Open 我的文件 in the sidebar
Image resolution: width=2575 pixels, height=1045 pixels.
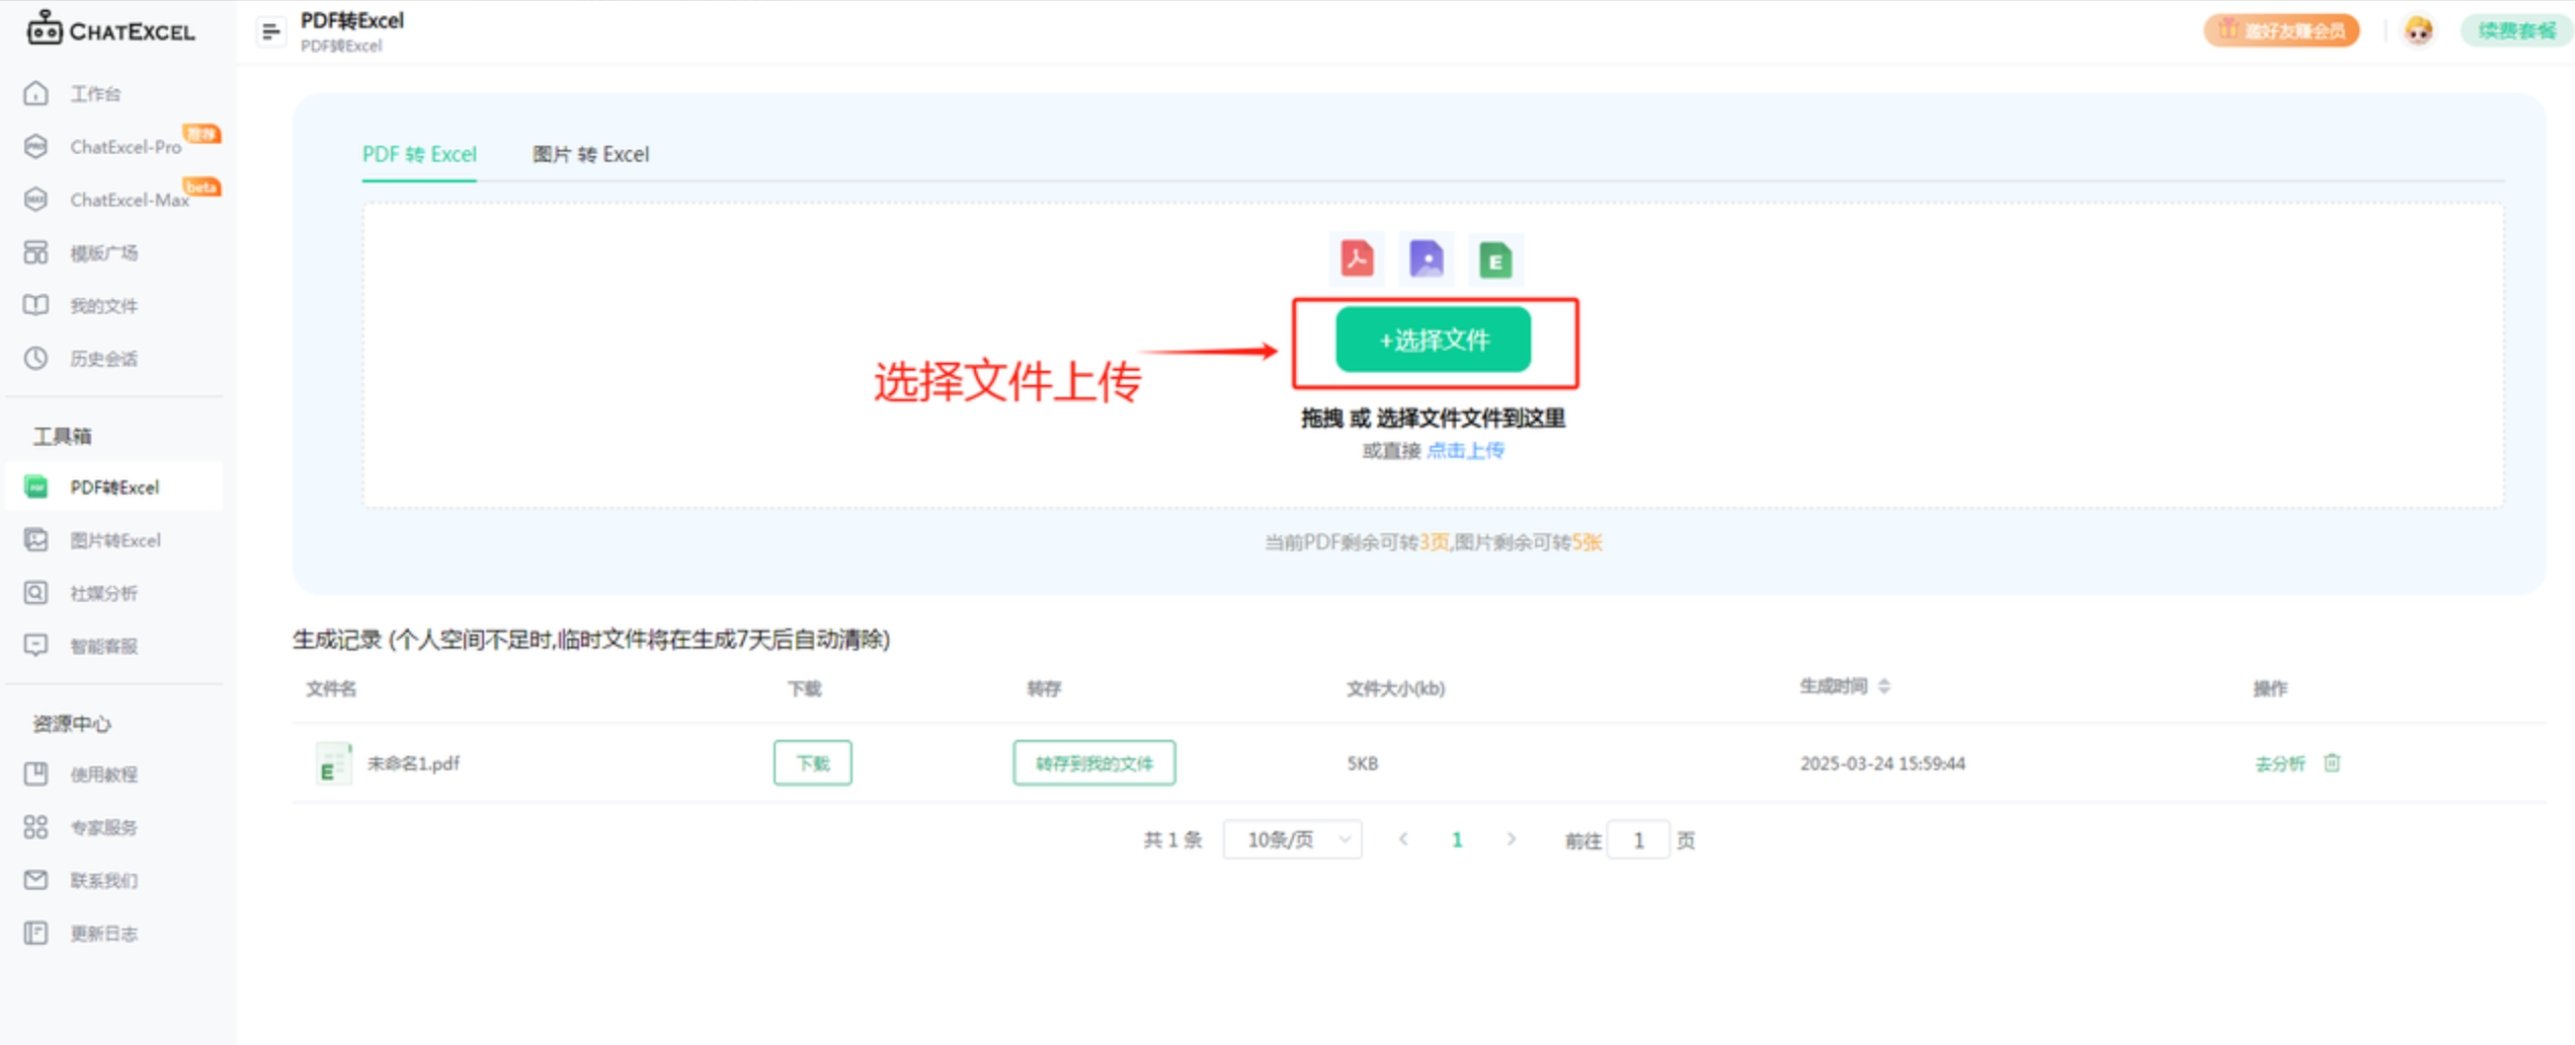pos(104,305)
